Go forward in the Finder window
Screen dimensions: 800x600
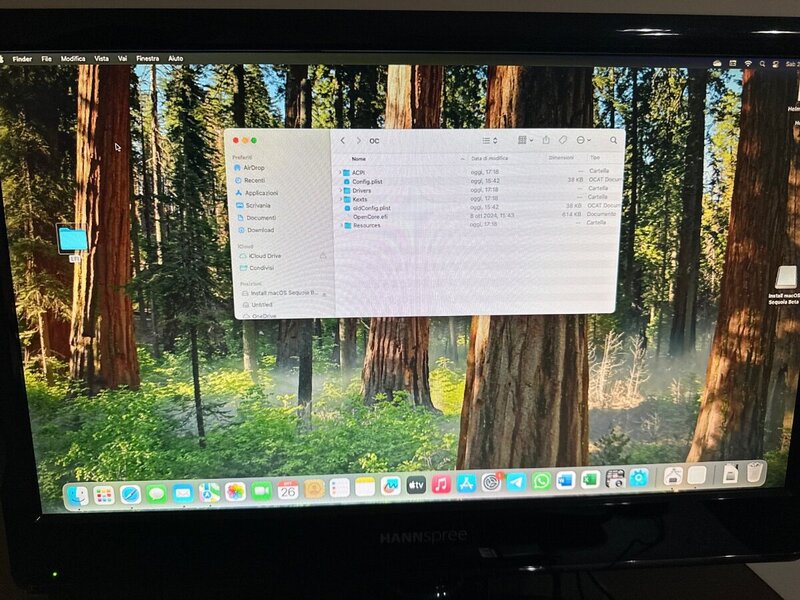click(359, 140)
